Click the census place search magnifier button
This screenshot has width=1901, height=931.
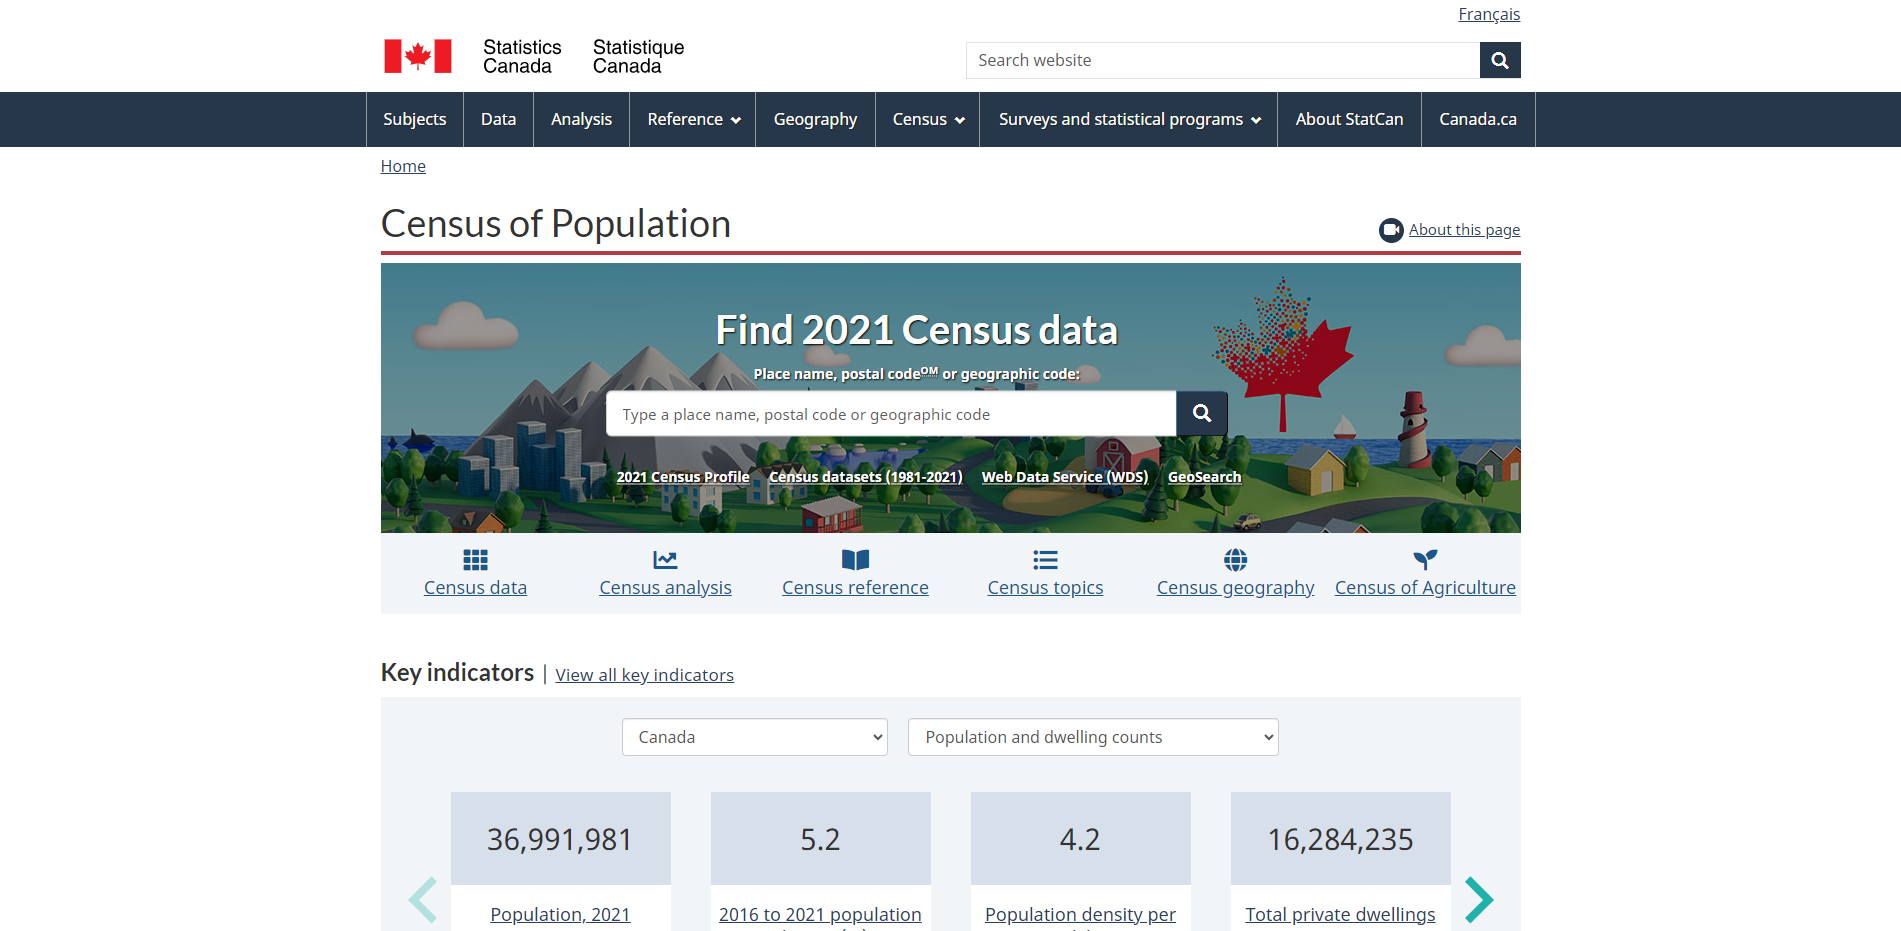1202,414
